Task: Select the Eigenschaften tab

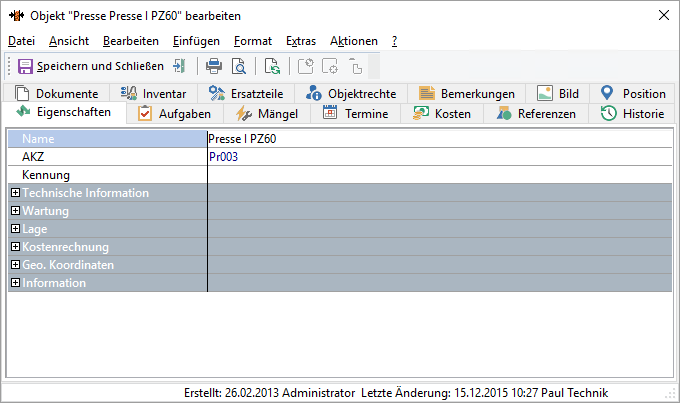Action: point(64,112)
